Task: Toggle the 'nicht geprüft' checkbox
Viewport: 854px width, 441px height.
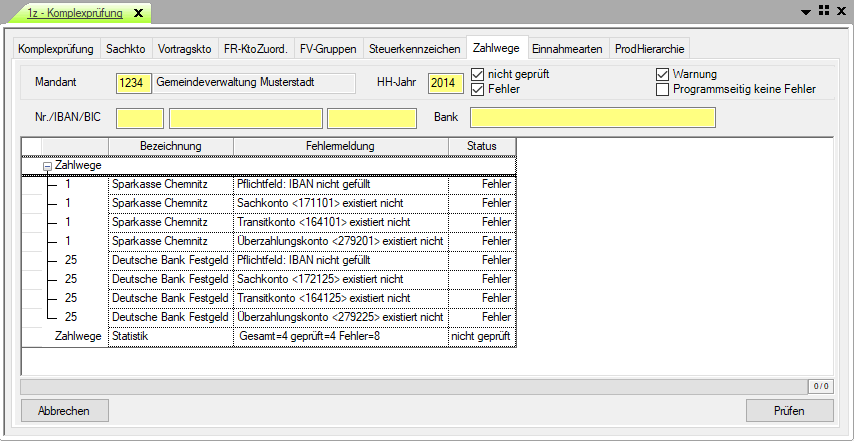Action: pos(478,75)
